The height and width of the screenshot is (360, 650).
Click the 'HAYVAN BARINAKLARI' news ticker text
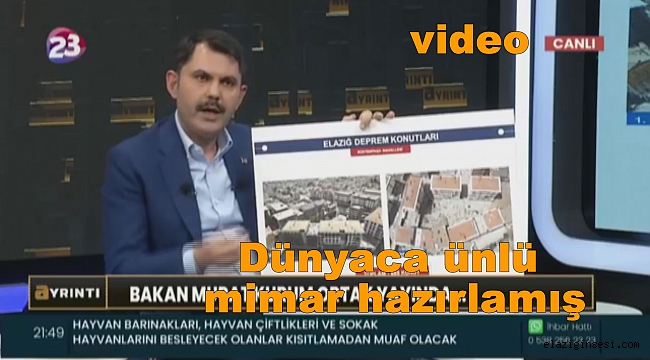pyautogui.click(x=265, y=332)
